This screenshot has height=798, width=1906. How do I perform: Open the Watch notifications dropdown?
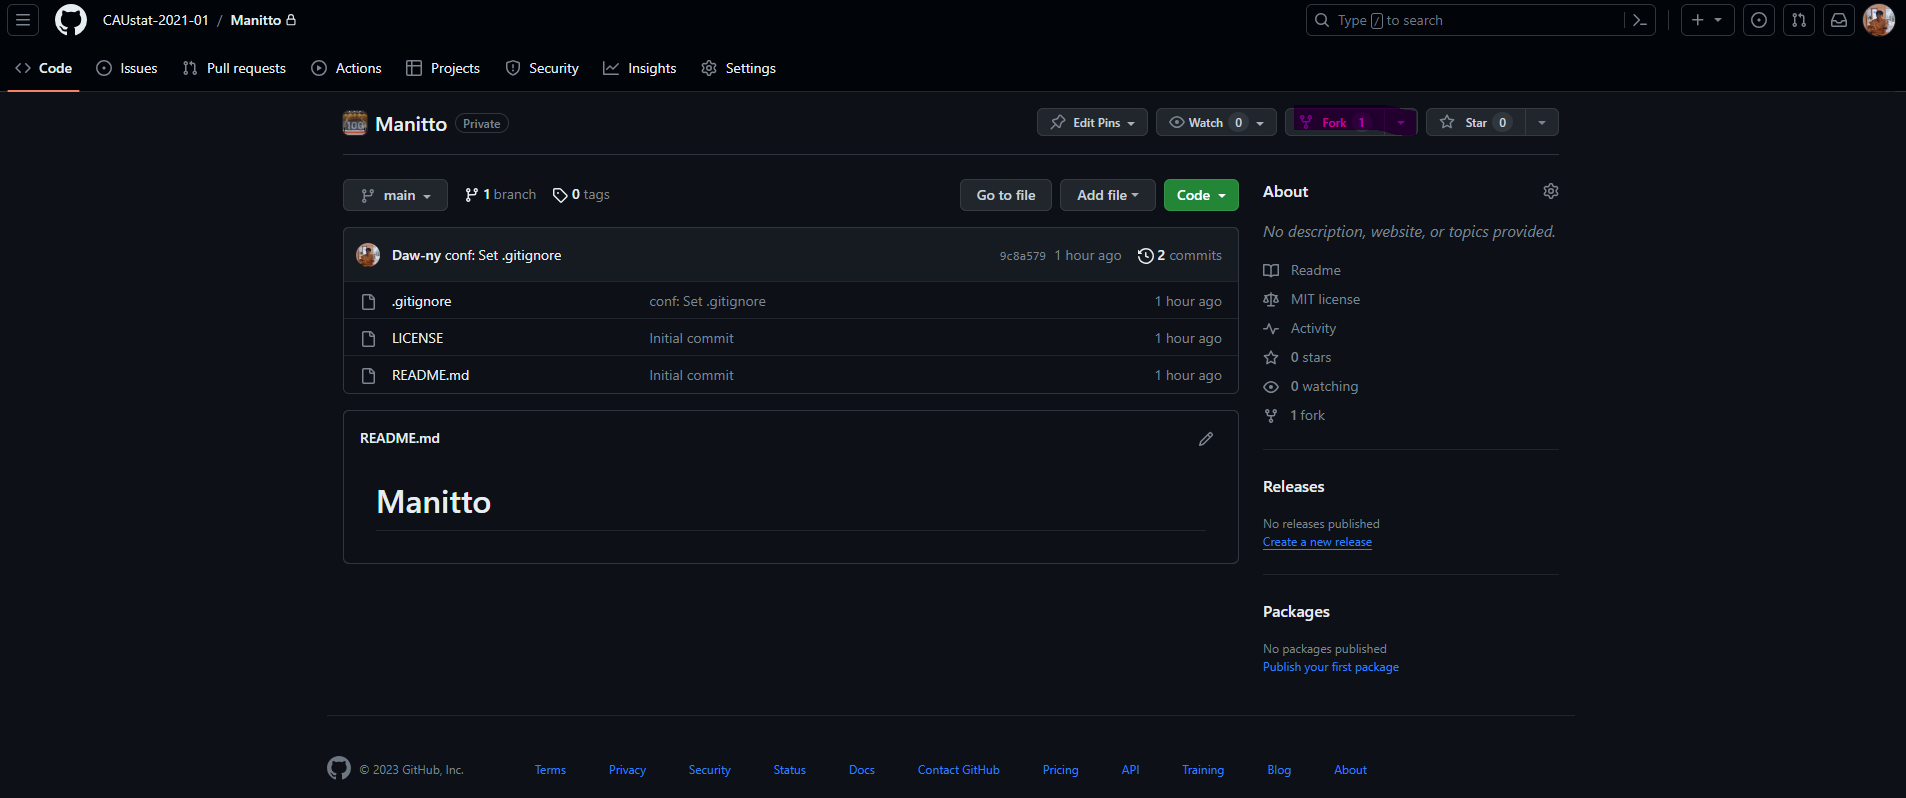pos(1216,122)
